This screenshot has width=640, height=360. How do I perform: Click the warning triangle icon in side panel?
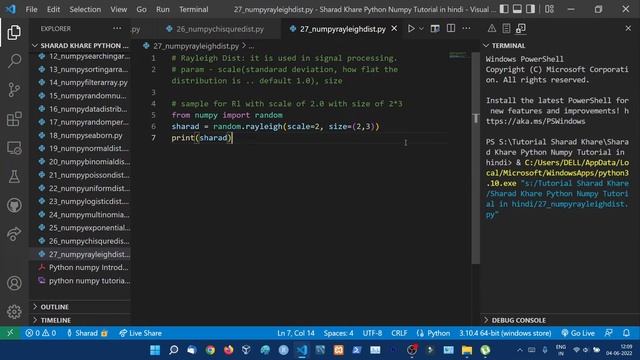[x=492, y=28]
